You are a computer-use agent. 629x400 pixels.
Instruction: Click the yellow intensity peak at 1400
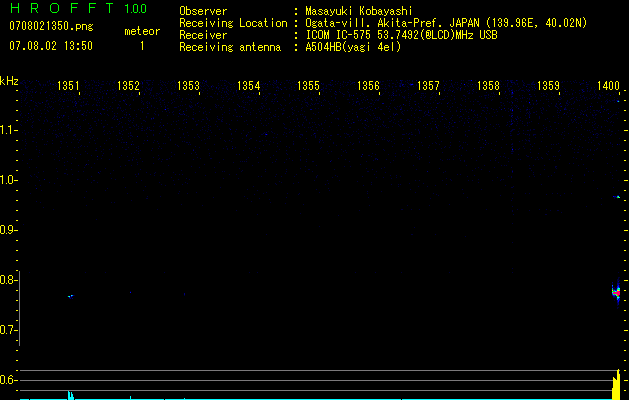616,384
